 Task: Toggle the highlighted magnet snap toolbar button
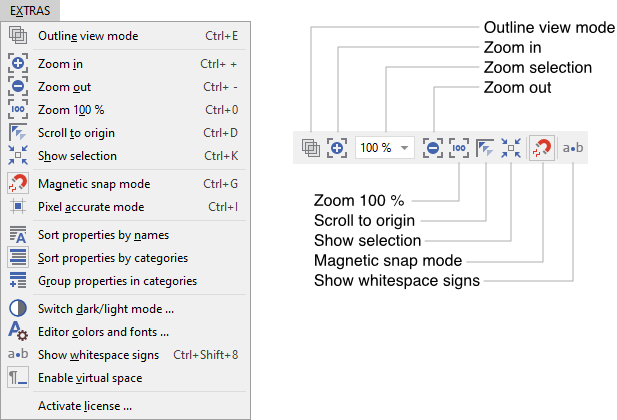(541, 147)
